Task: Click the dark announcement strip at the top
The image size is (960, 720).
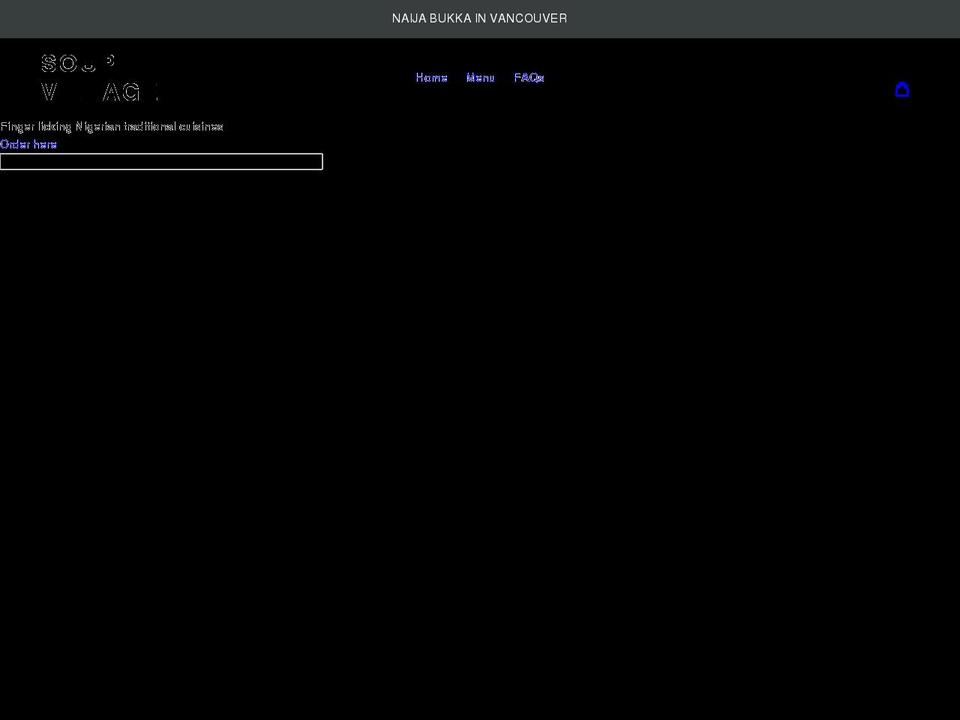Action: [x=480, y=18]
